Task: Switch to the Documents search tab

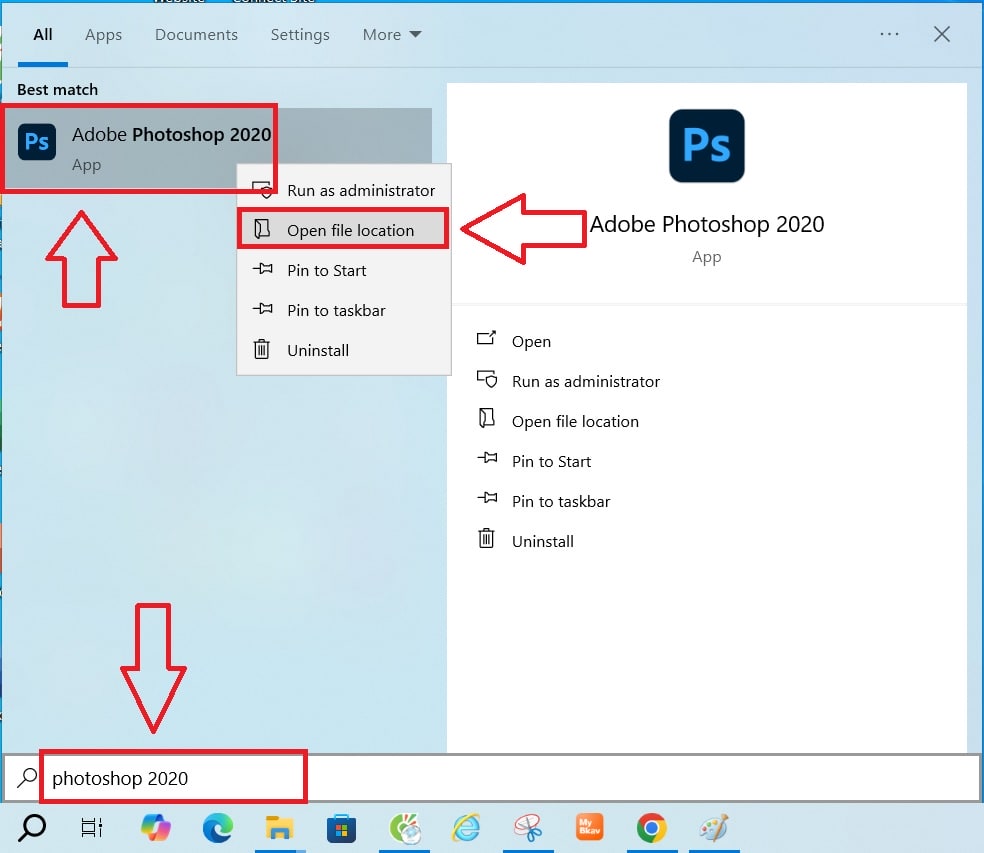Action: pos(196,35)
